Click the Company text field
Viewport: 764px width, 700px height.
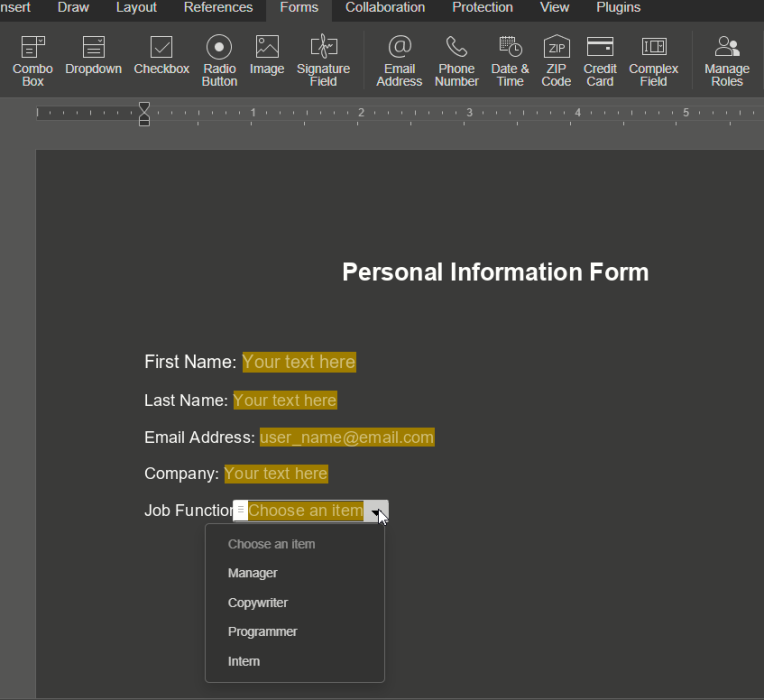276,473
